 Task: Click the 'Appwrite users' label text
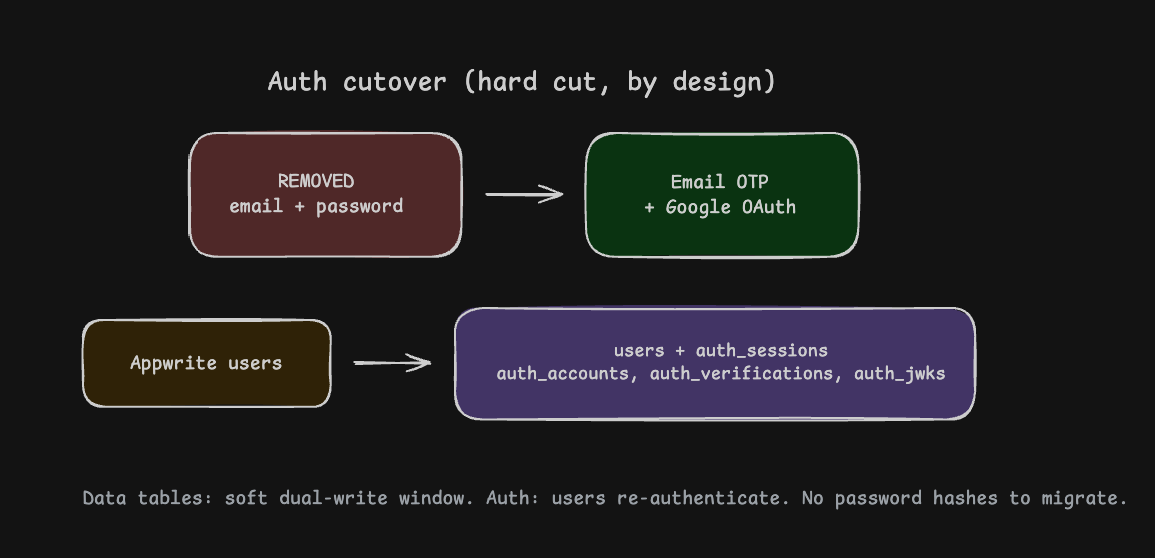click(x=206, y=363)
